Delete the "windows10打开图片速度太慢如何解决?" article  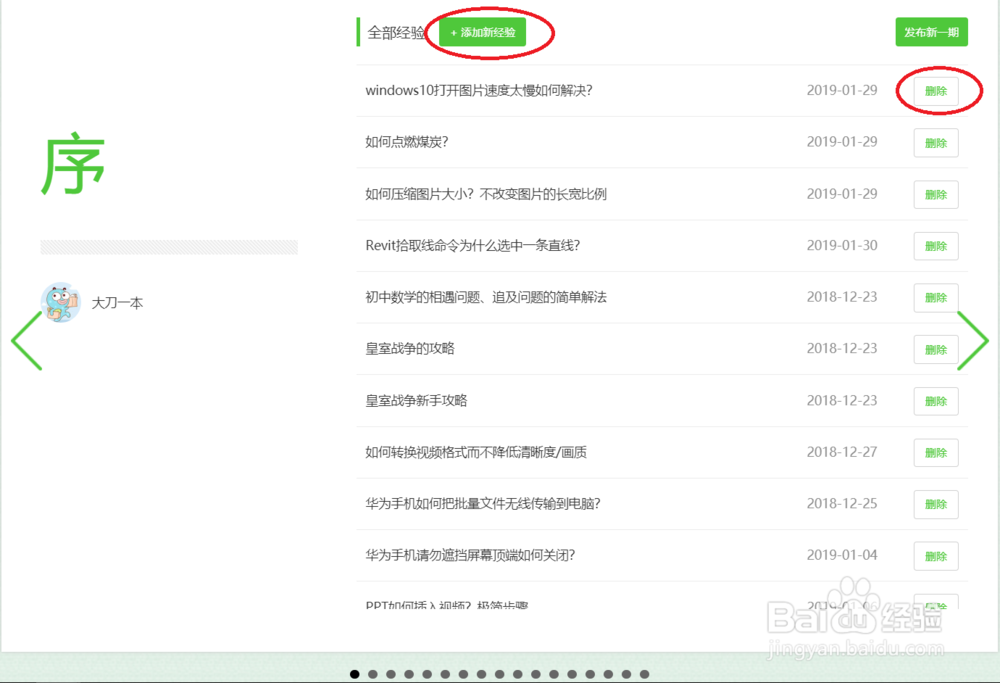click(935, 90)
